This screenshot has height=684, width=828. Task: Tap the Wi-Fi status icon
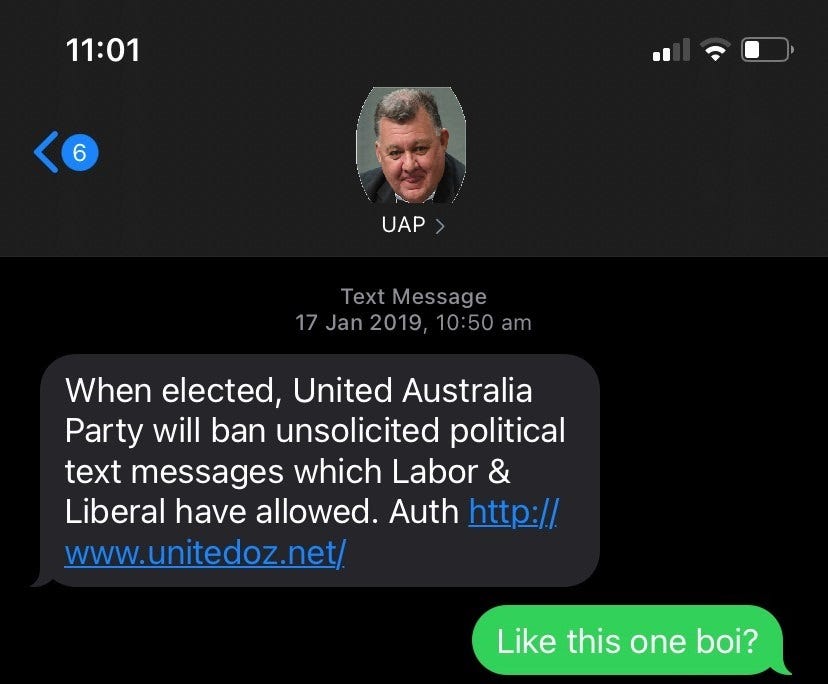(x=716, y=50)
